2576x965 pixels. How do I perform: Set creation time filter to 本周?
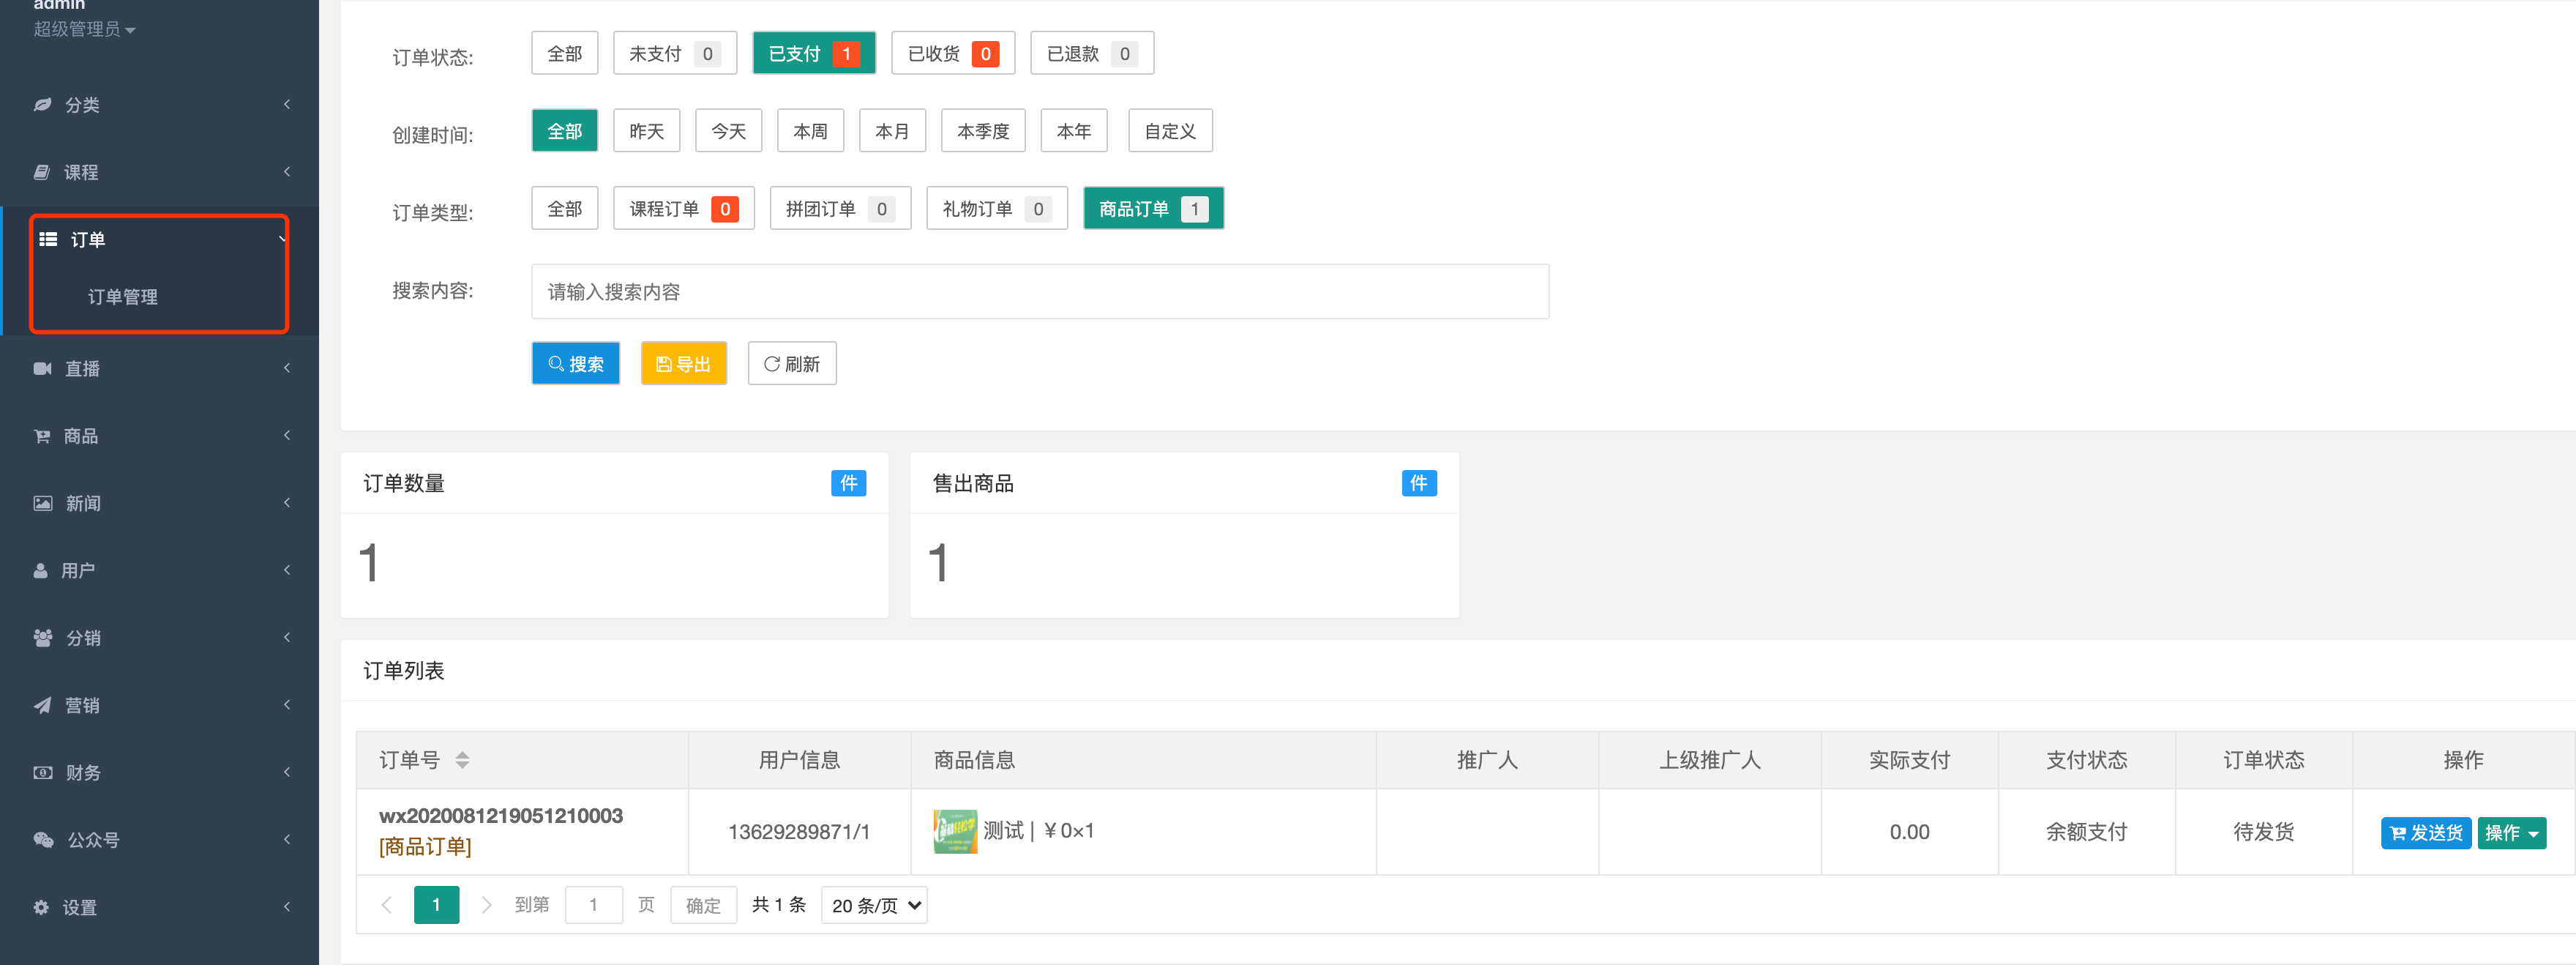tap(811, 131)
